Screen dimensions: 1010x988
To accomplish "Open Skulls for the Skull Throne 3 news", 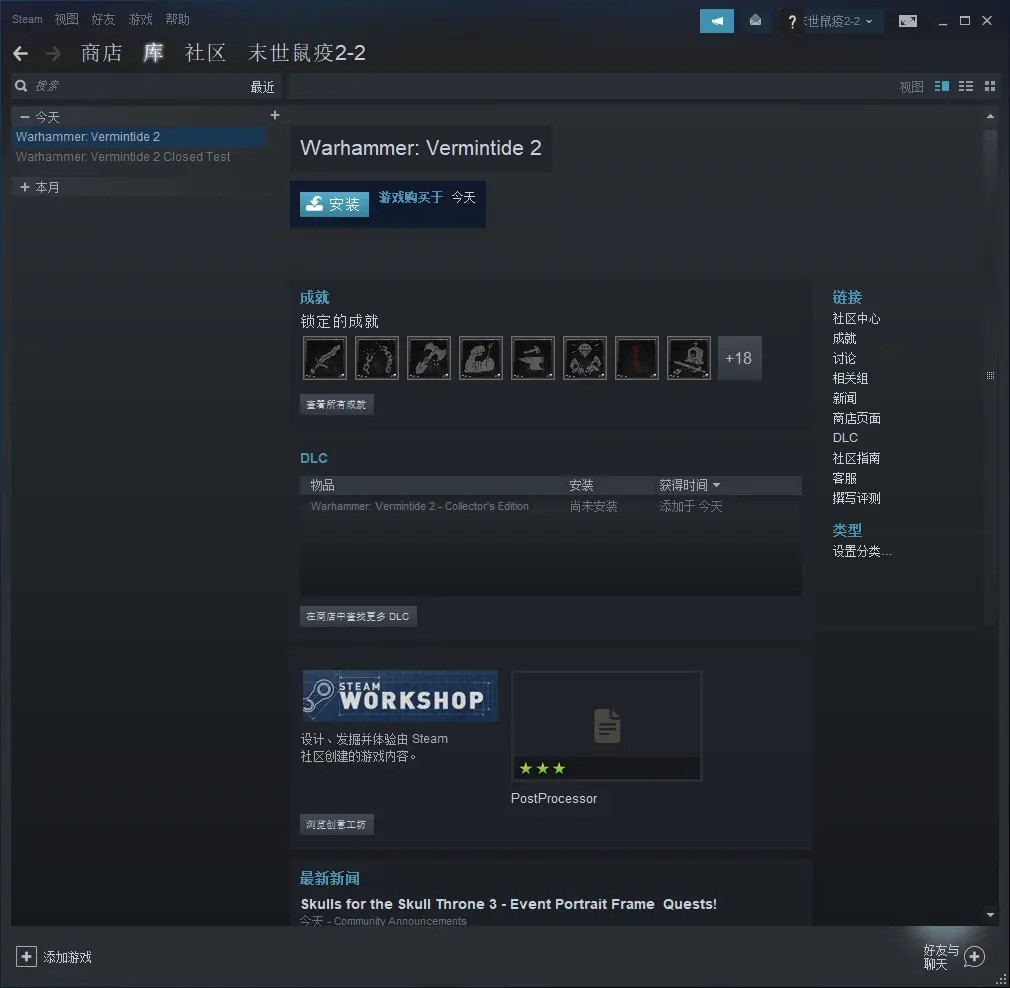I will click(508, 904).
